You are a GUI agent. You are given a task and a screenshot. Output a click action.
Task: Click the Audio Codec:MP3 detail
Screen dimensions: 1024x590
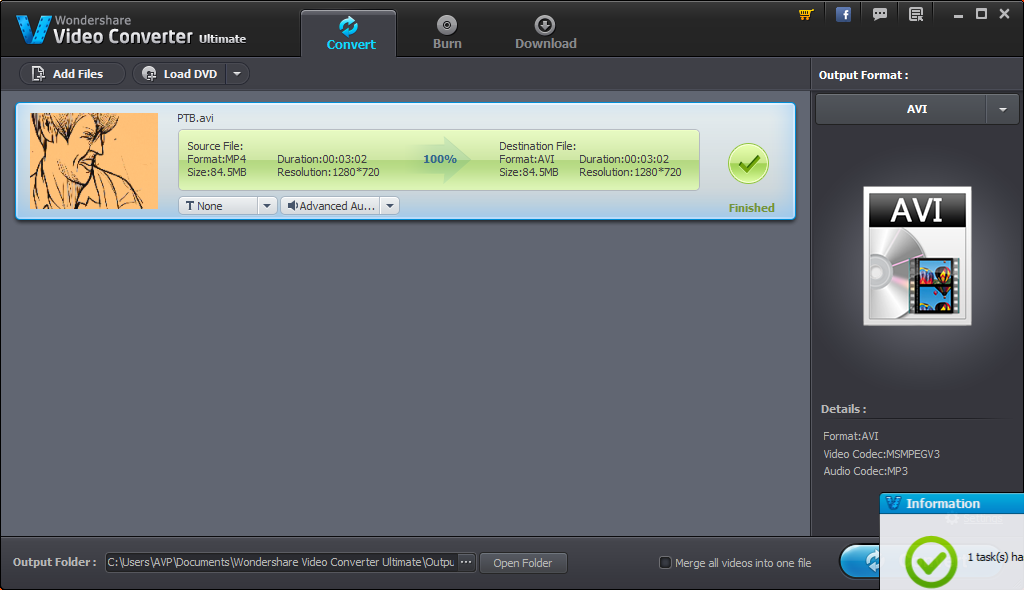click(865, 471)
